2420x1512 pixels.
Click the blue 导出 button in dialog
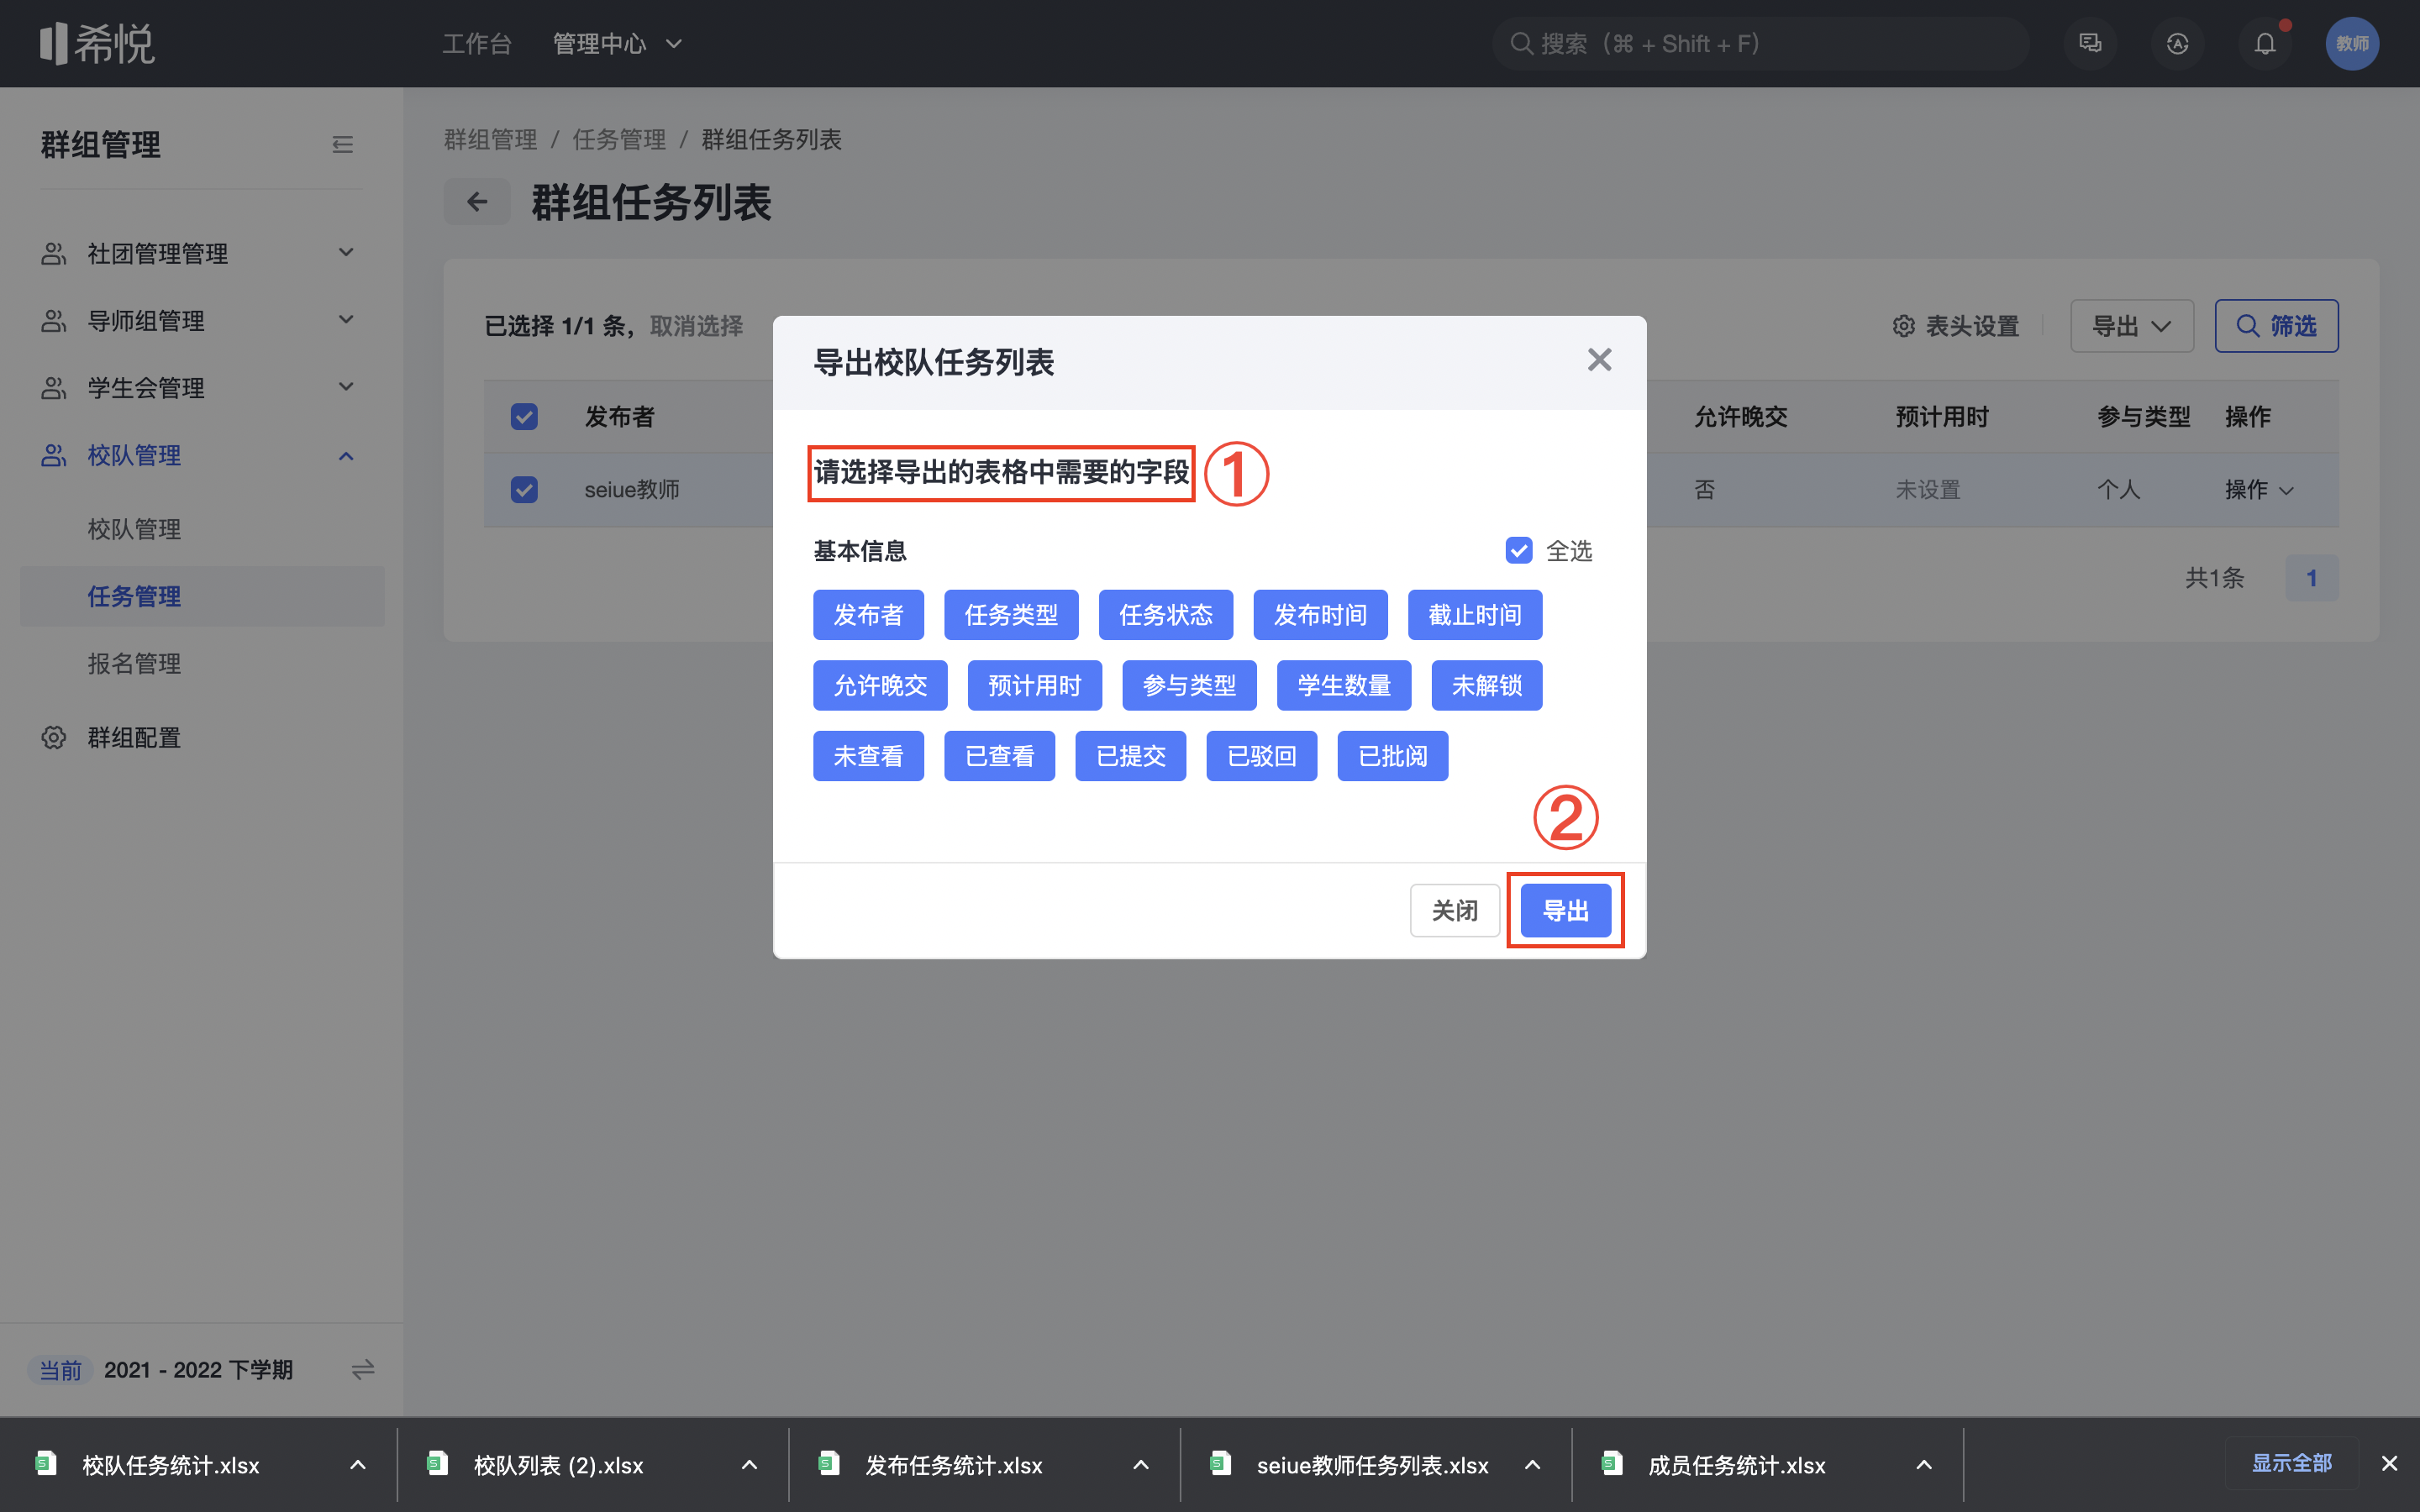pyautogui.click(x=1565, y=910)
